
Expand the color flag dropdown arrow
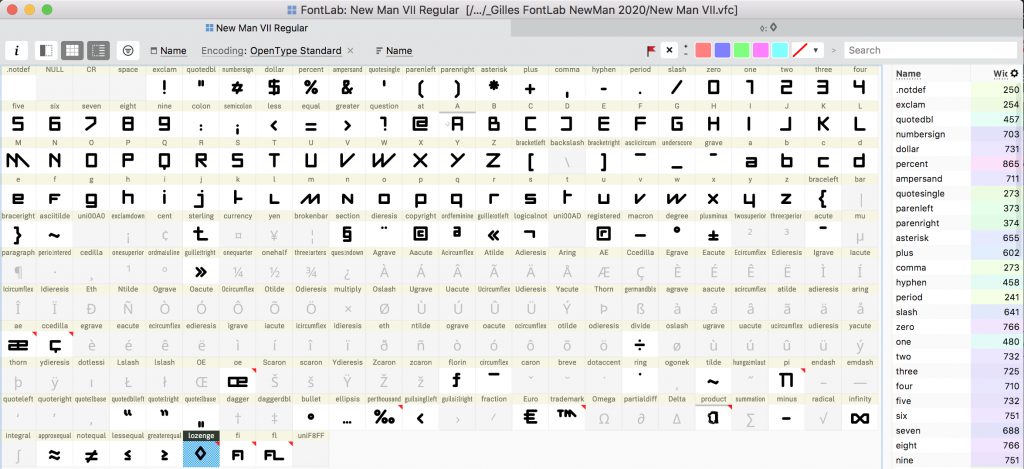(816, 50)
